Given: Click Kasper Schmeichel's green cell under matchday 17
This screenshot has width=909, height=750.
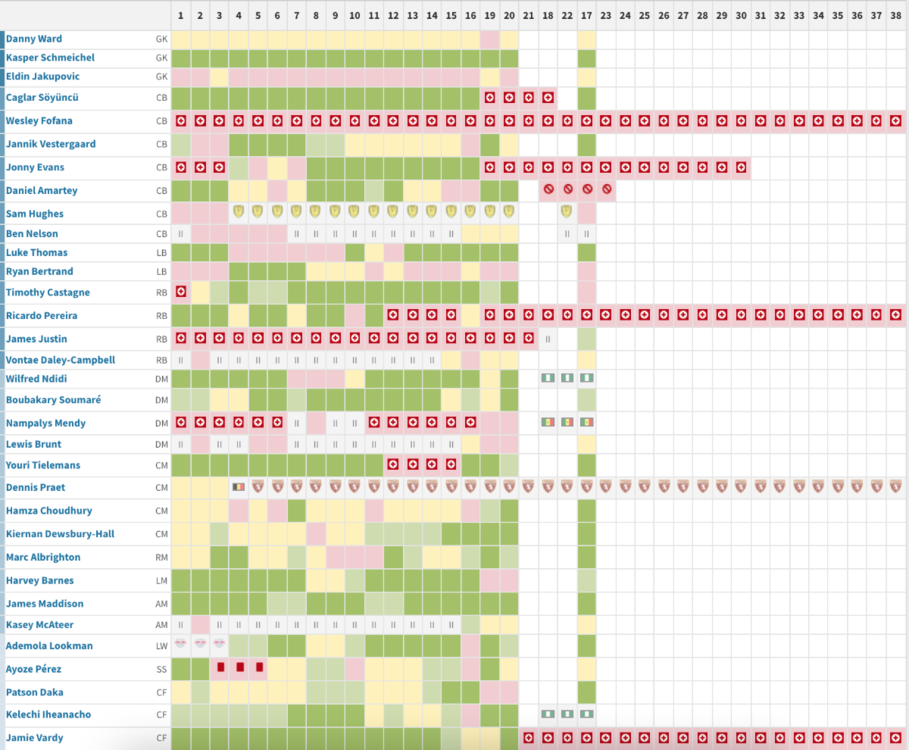Looking at the screenshot, I should [587, 59].
